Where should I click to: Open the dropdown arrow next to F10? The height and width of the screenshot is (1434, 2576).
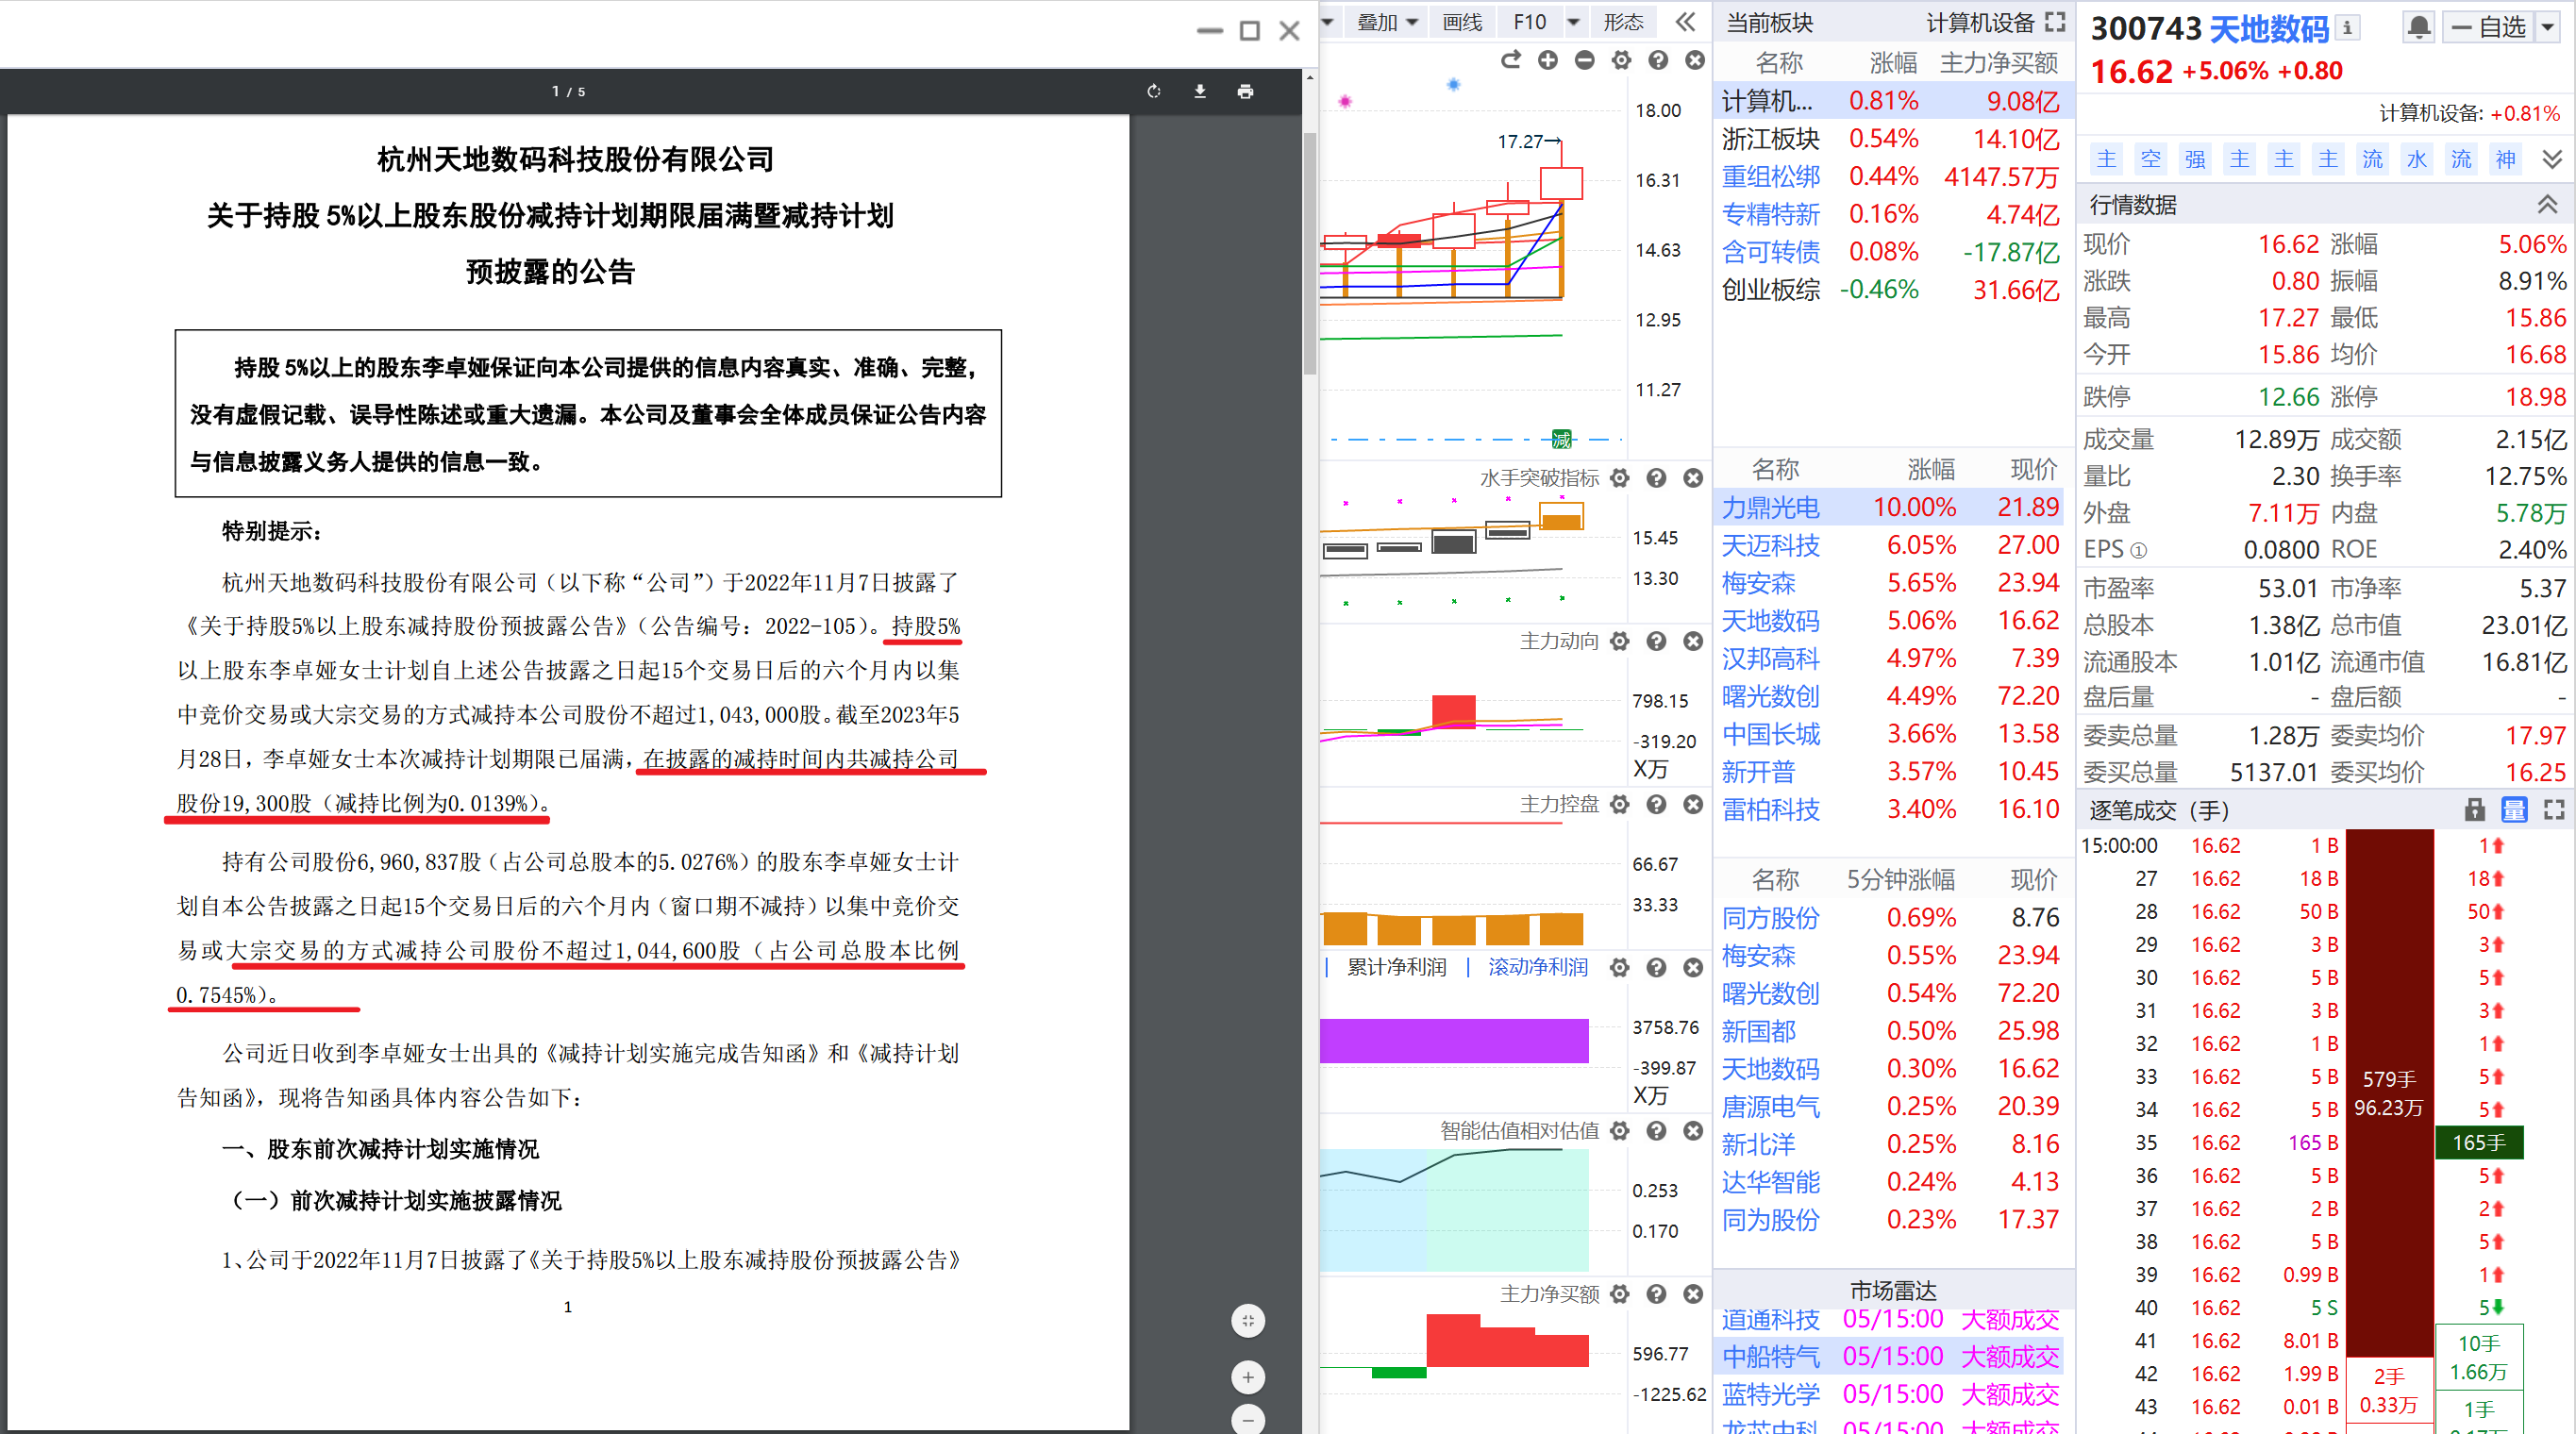(x=1573, y=22)
